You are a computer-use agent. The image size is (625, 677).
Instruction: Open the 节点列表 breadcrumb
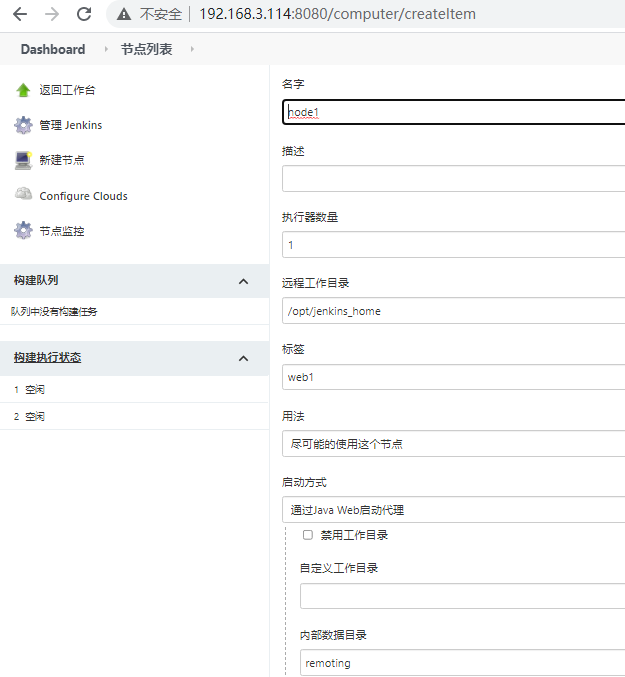pyautogui.click(x=146, y=49)
